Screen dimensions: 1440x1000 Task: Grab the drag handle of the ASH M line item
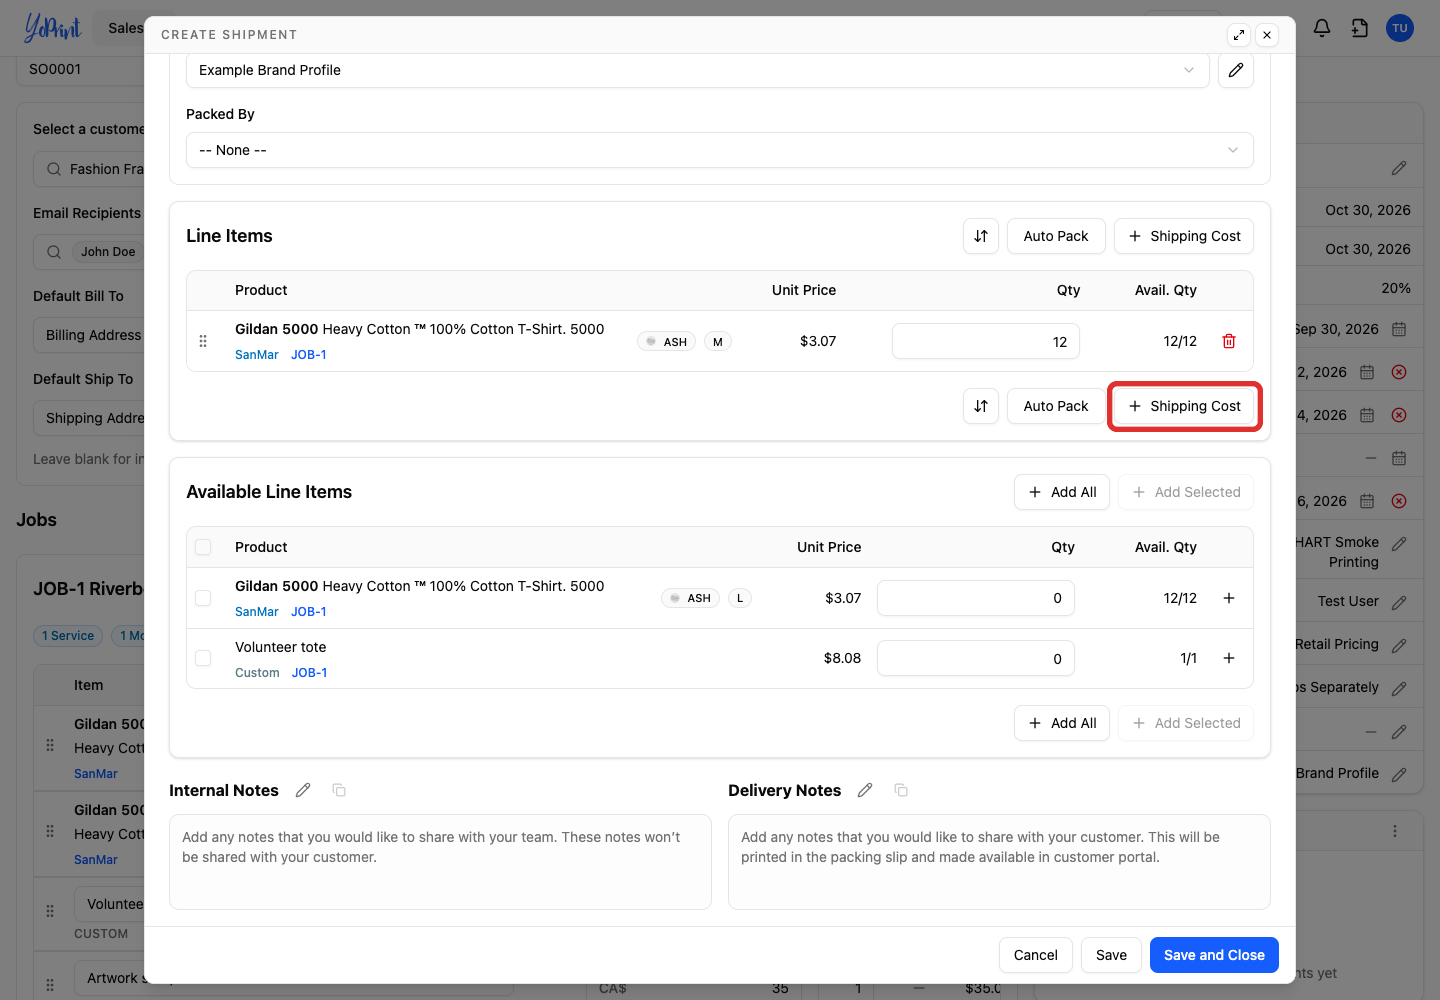click(203, 341)
